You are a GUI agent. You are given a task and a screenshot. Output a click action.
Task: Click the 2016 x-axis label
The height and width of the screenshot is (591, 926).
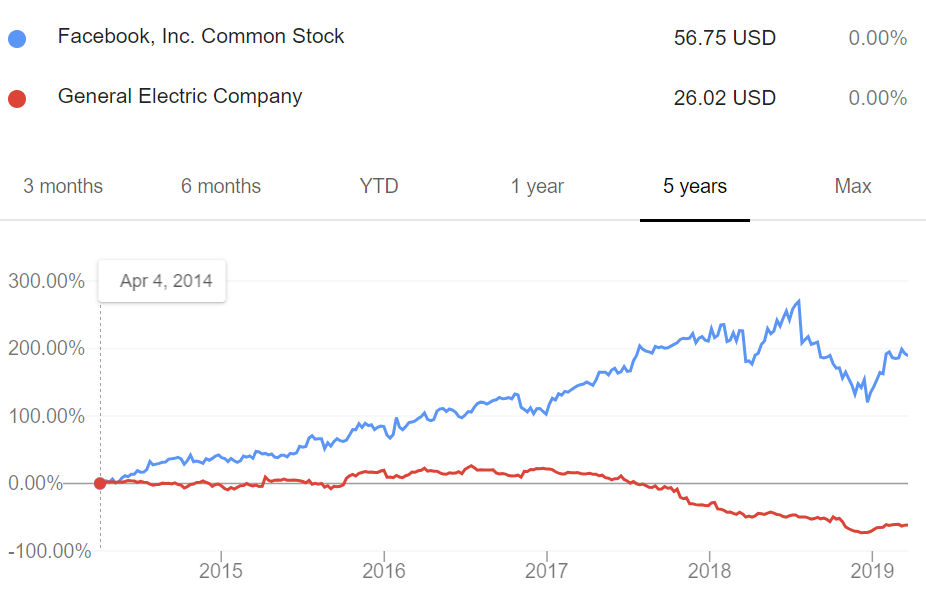(384, 569)
